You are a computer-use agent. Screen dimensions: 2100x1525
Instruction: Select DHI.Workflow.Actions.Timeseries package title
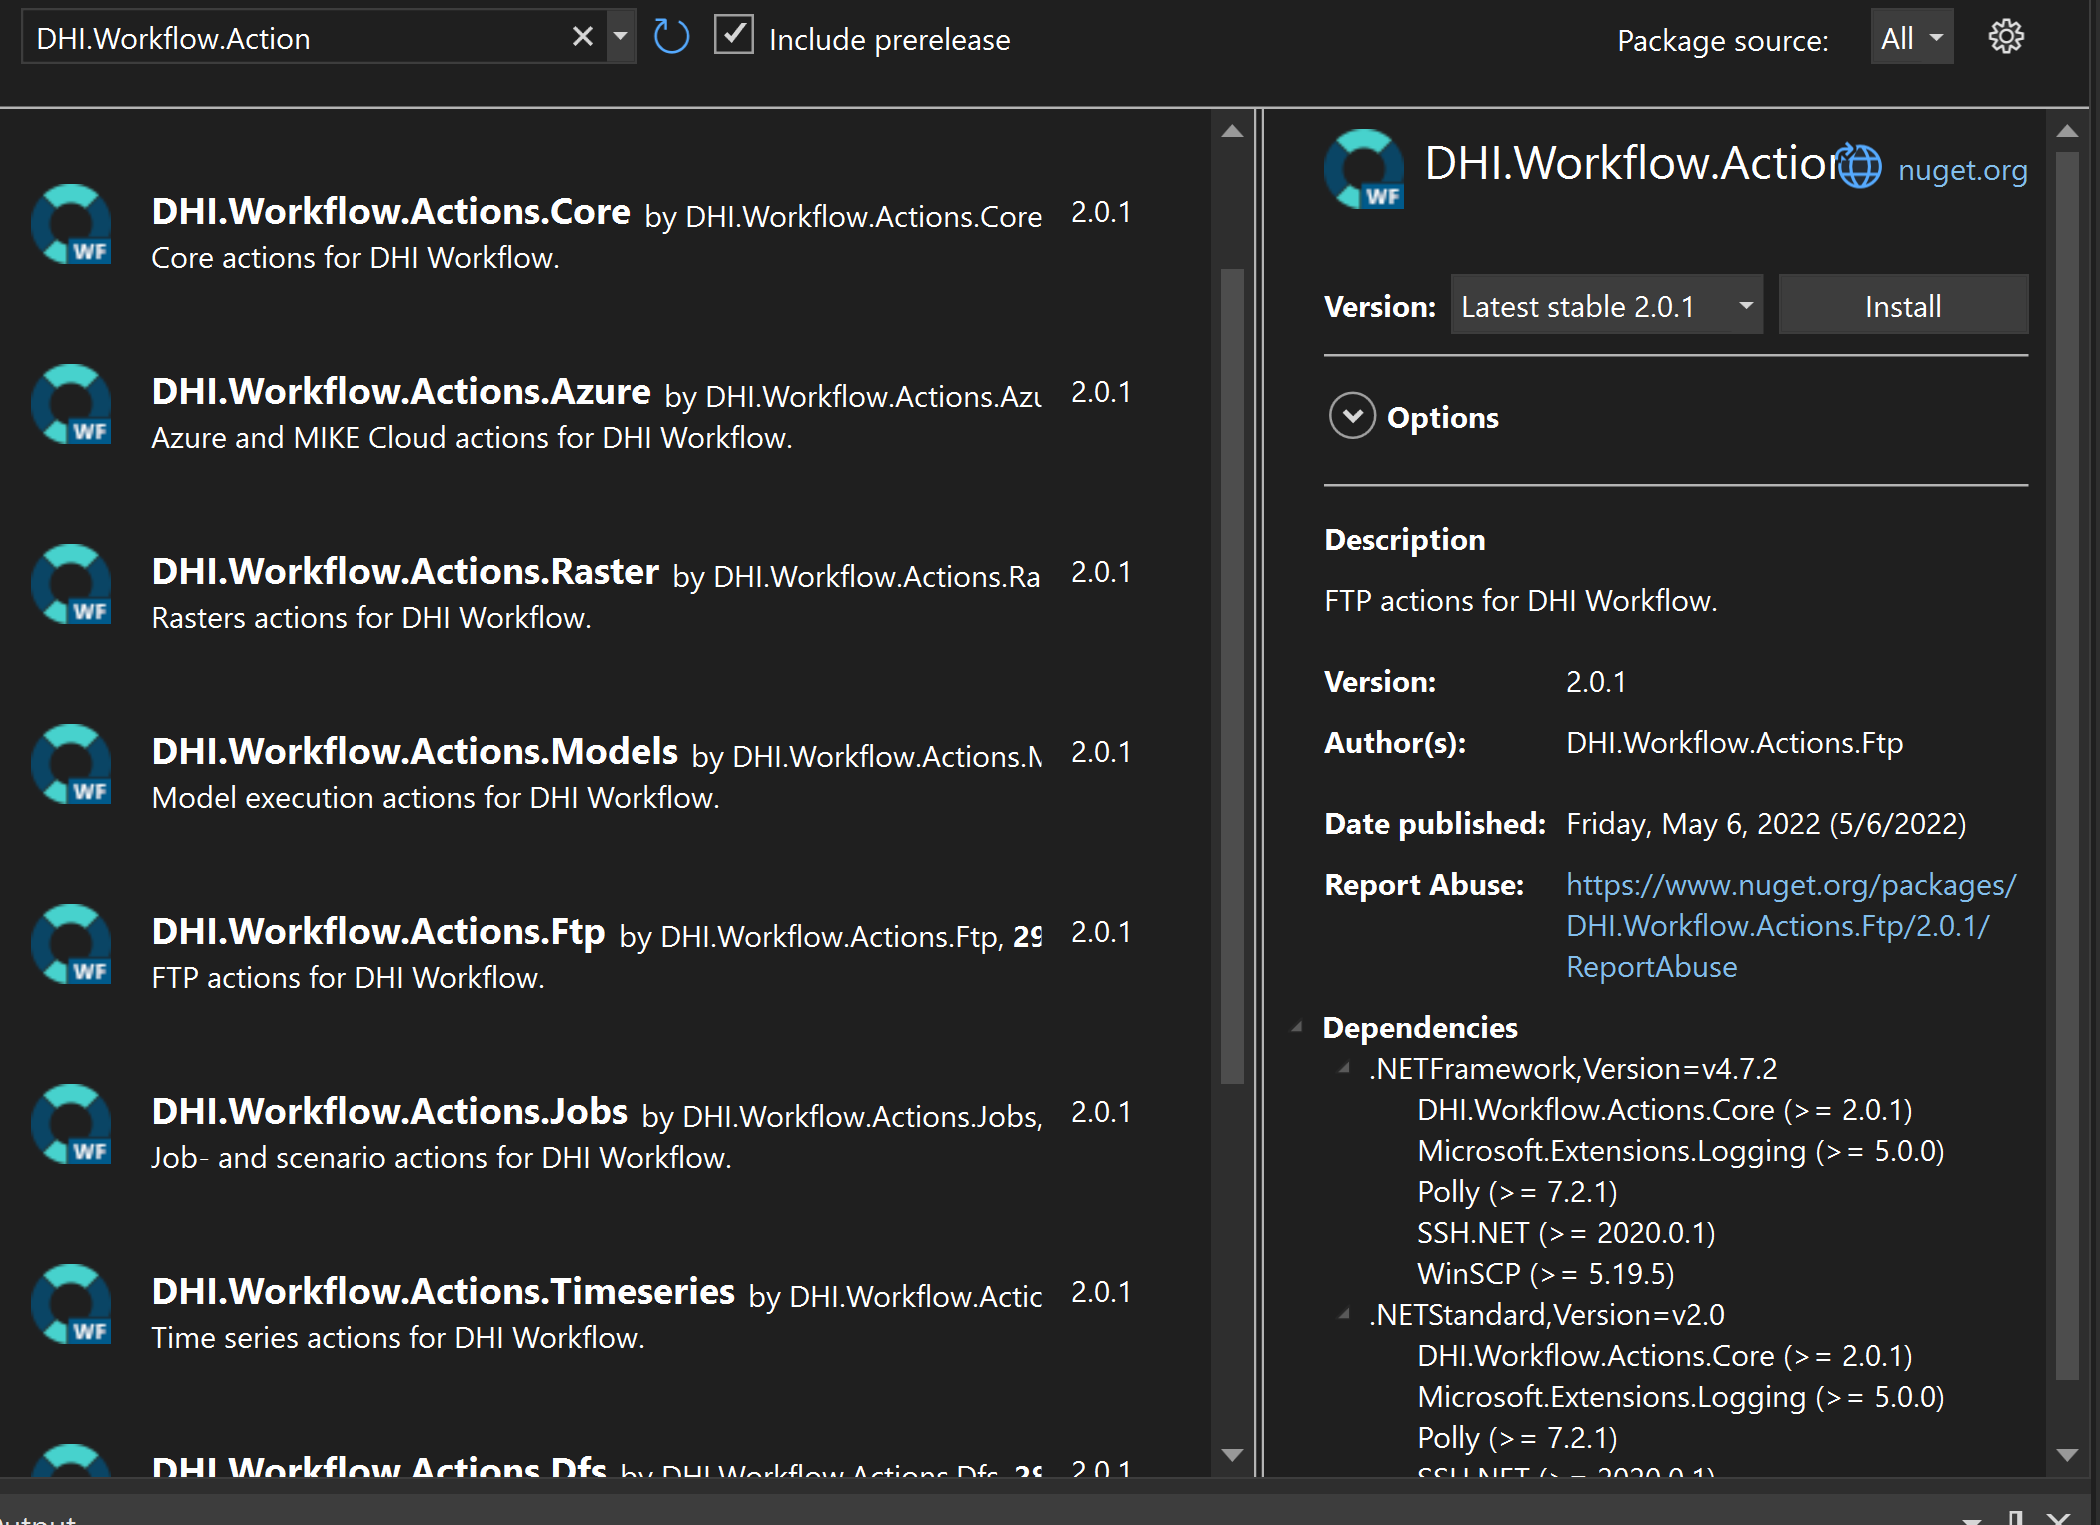coord(443,1291)
